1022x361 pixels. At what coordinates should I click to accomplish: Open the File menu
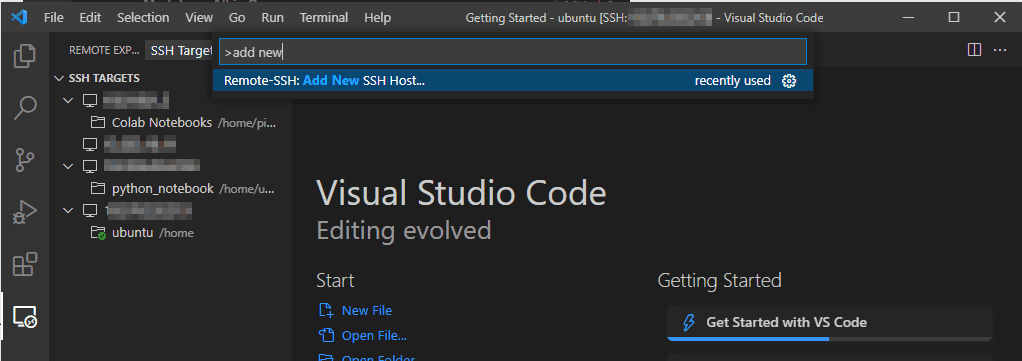click(53, 18)
